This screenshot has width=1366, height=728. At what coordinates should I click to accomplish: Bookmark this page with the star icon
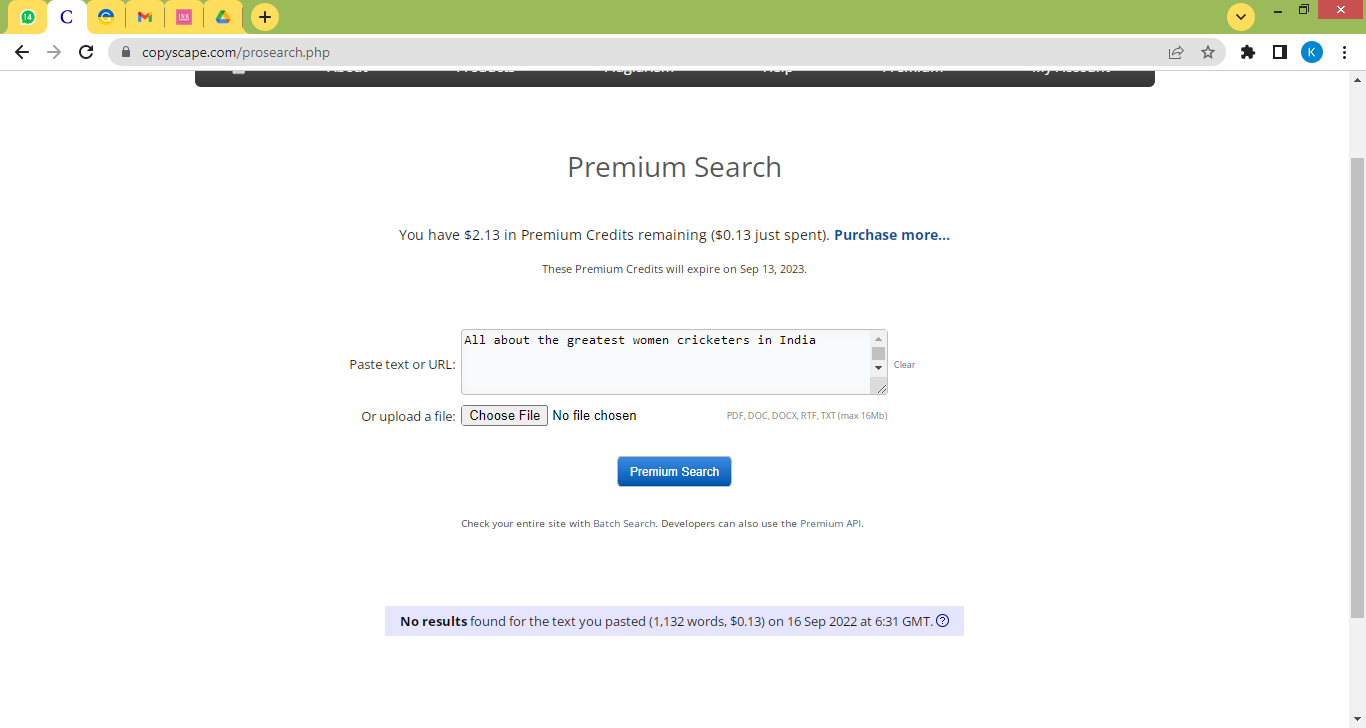point(1208,52)
